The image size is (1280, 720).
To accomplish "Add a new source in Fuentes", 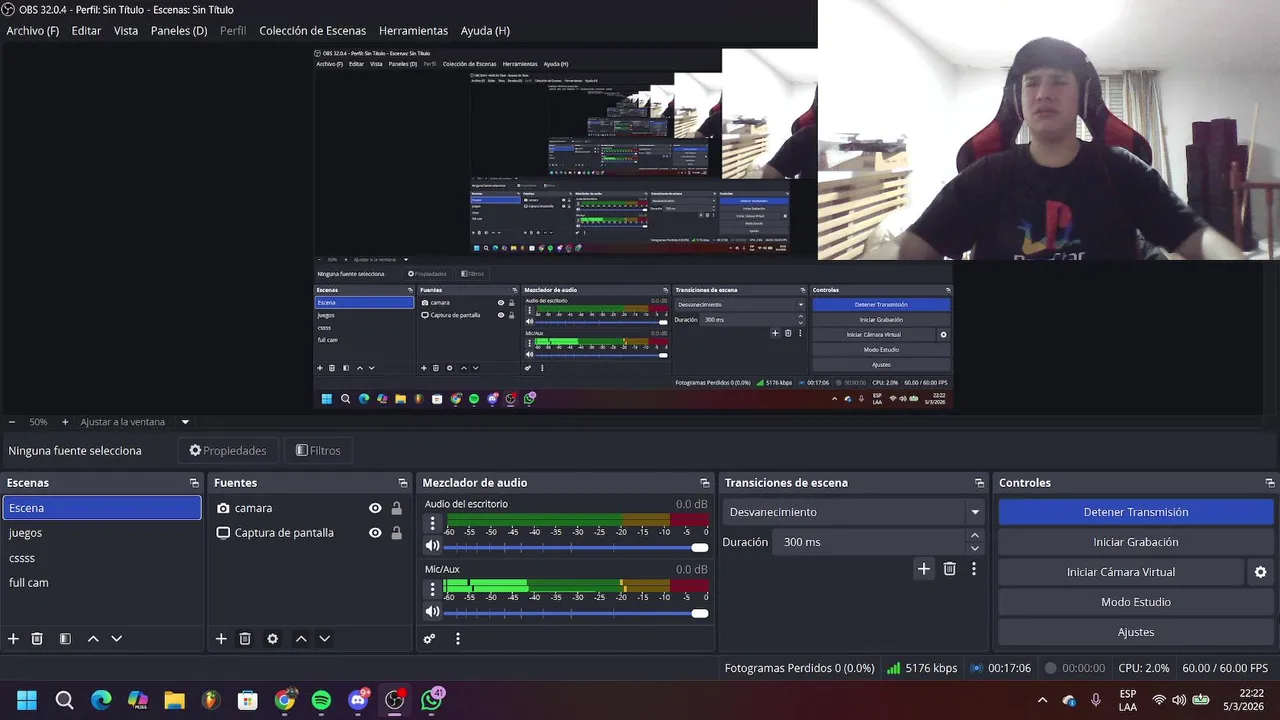I will [x=221, y=639].
